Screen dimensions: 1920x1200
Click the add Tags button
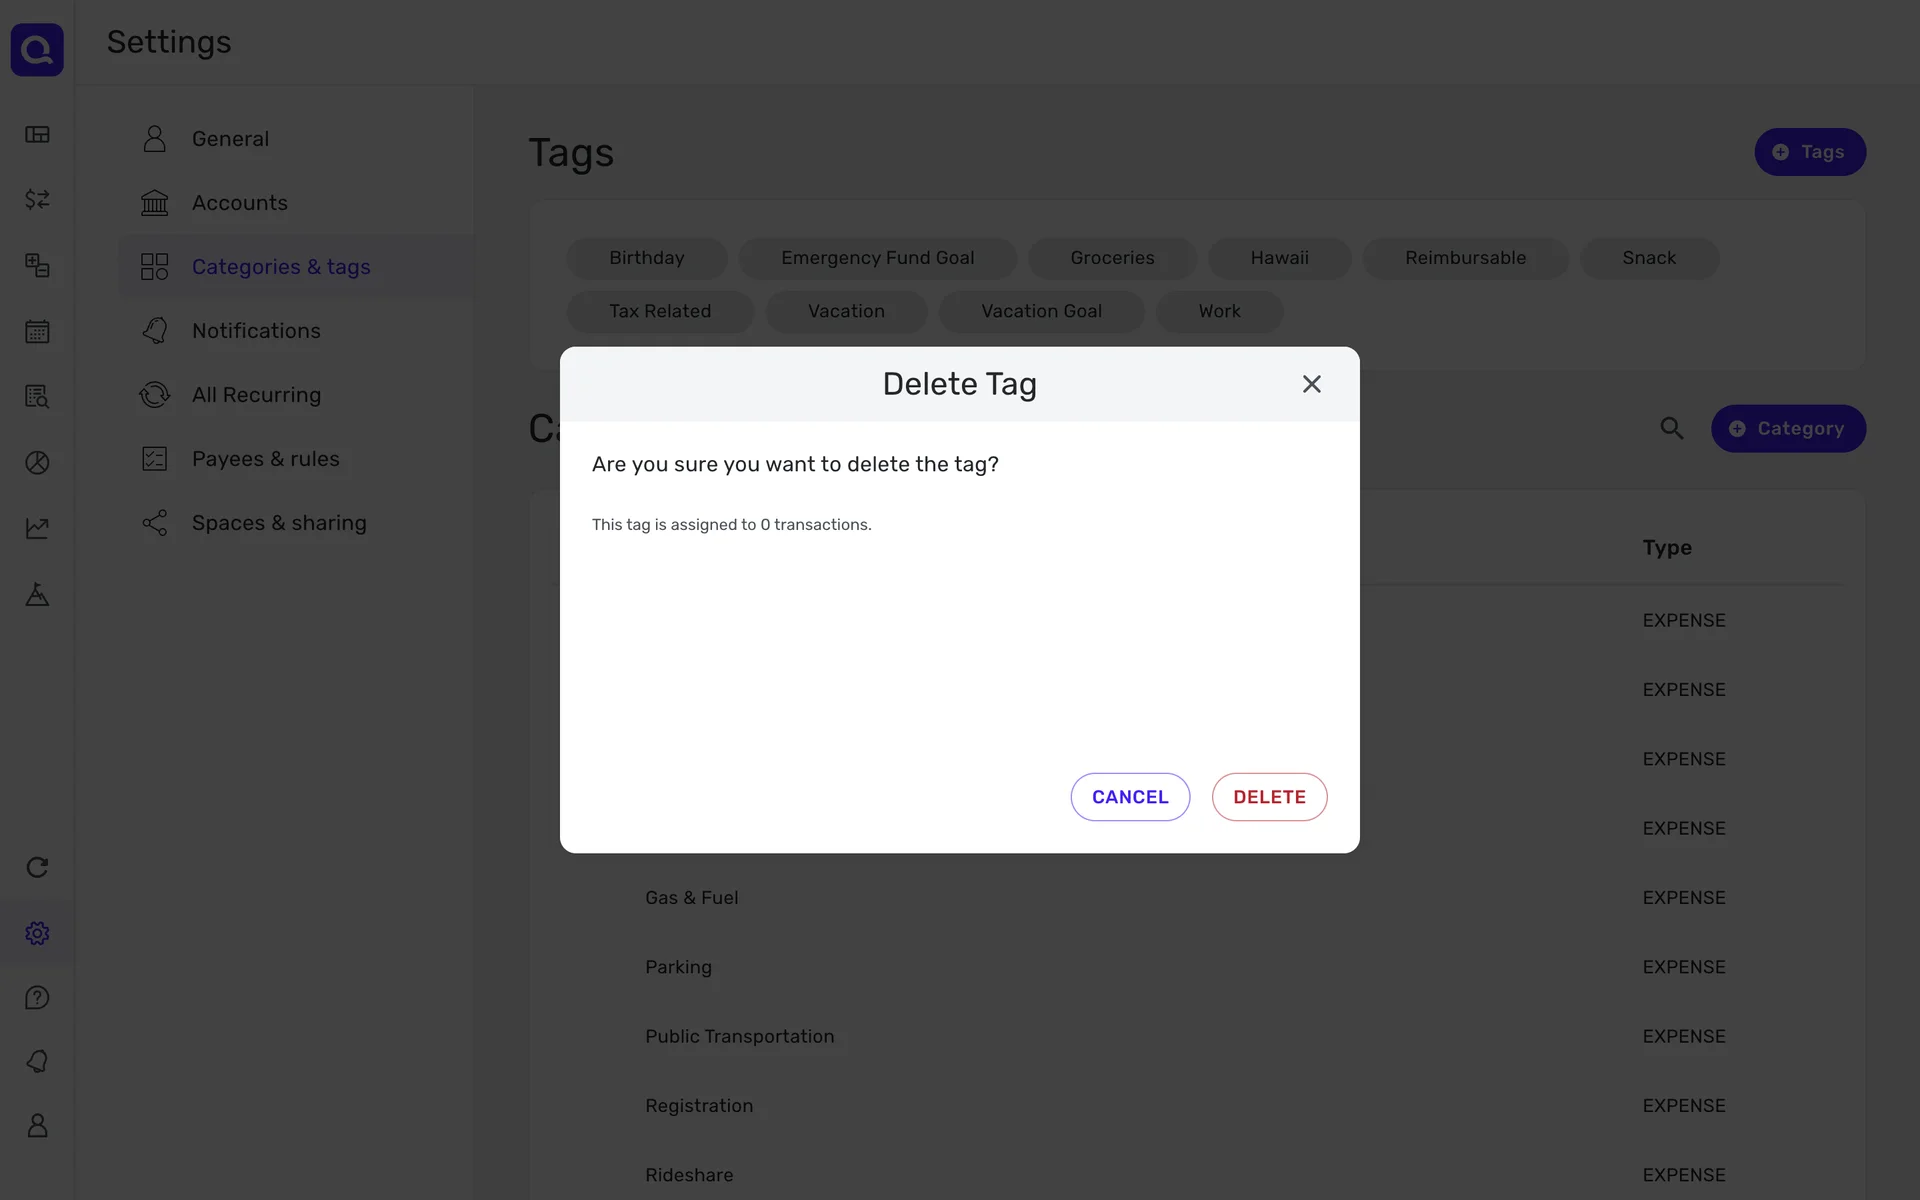tap(1809, 152)
